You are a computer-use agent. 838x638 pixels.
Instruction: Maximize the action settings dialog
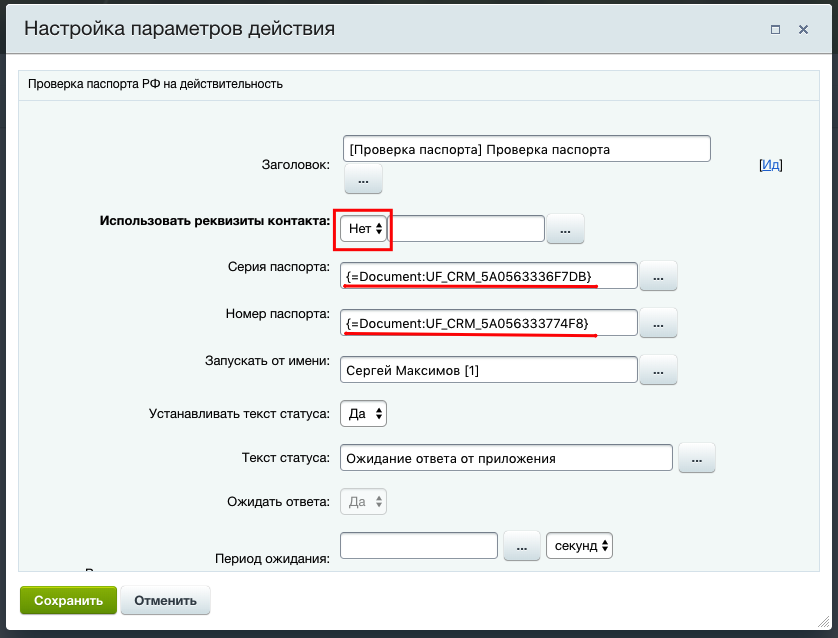click(x=775, y=30)
